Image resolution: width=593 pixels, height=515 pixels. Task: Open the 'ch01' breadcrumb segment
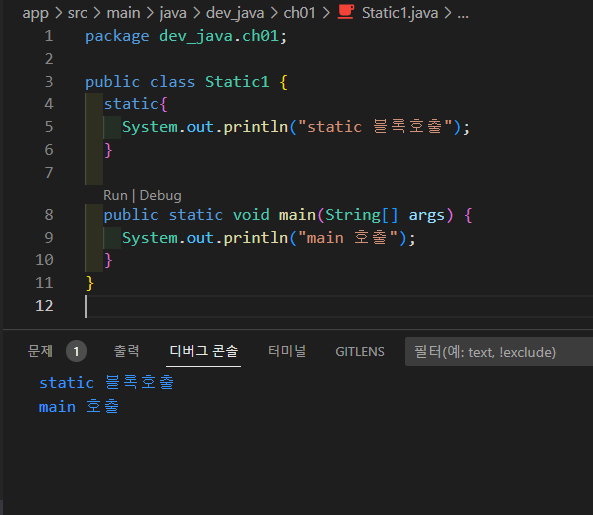pos(299,13)
